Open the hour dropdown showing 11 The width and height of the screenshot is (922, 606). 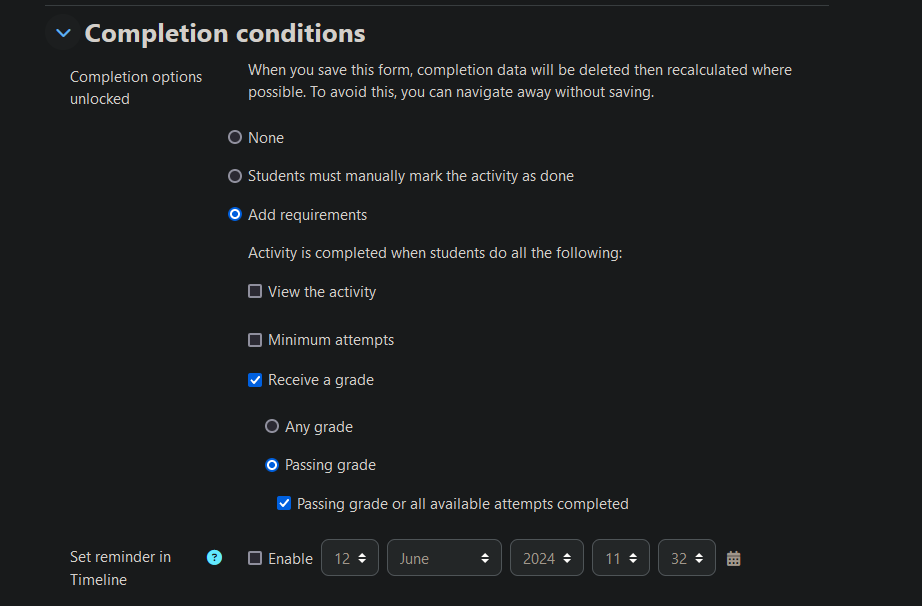click(x=620, y=558)
